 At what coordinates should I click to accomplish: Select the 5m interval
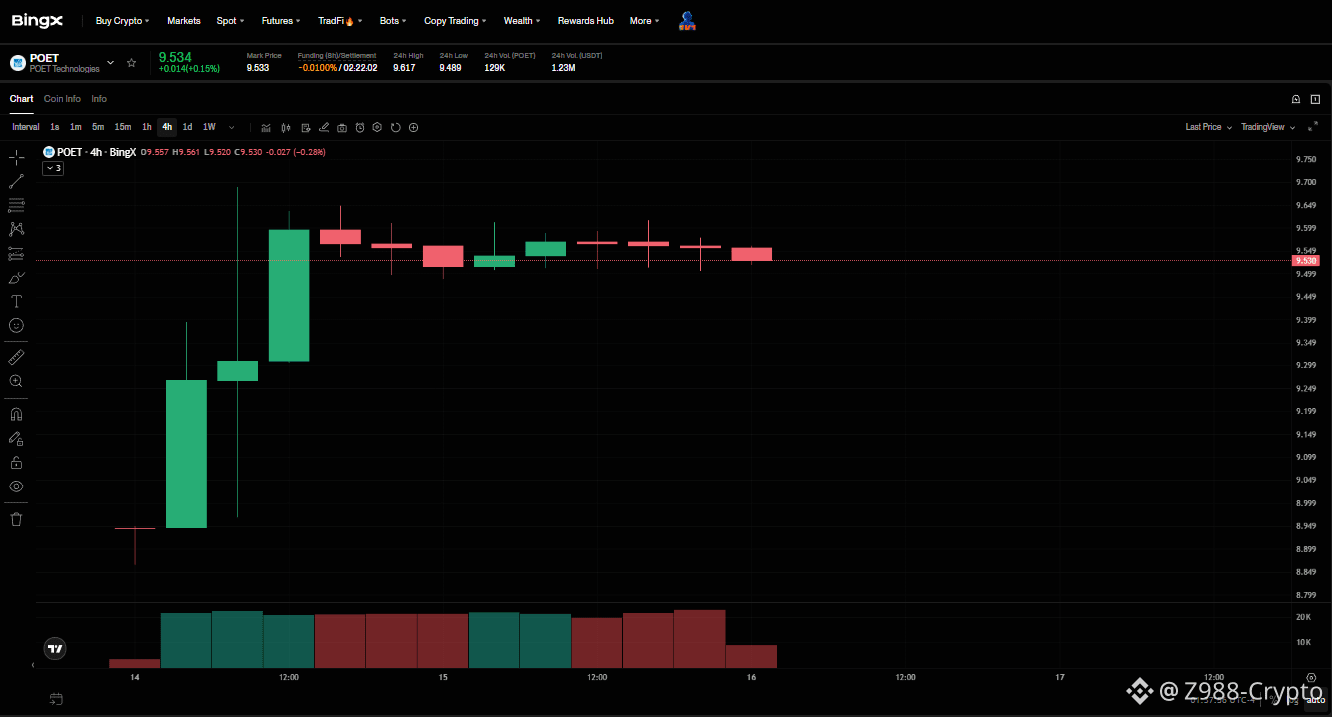click(x=98, y=127)
